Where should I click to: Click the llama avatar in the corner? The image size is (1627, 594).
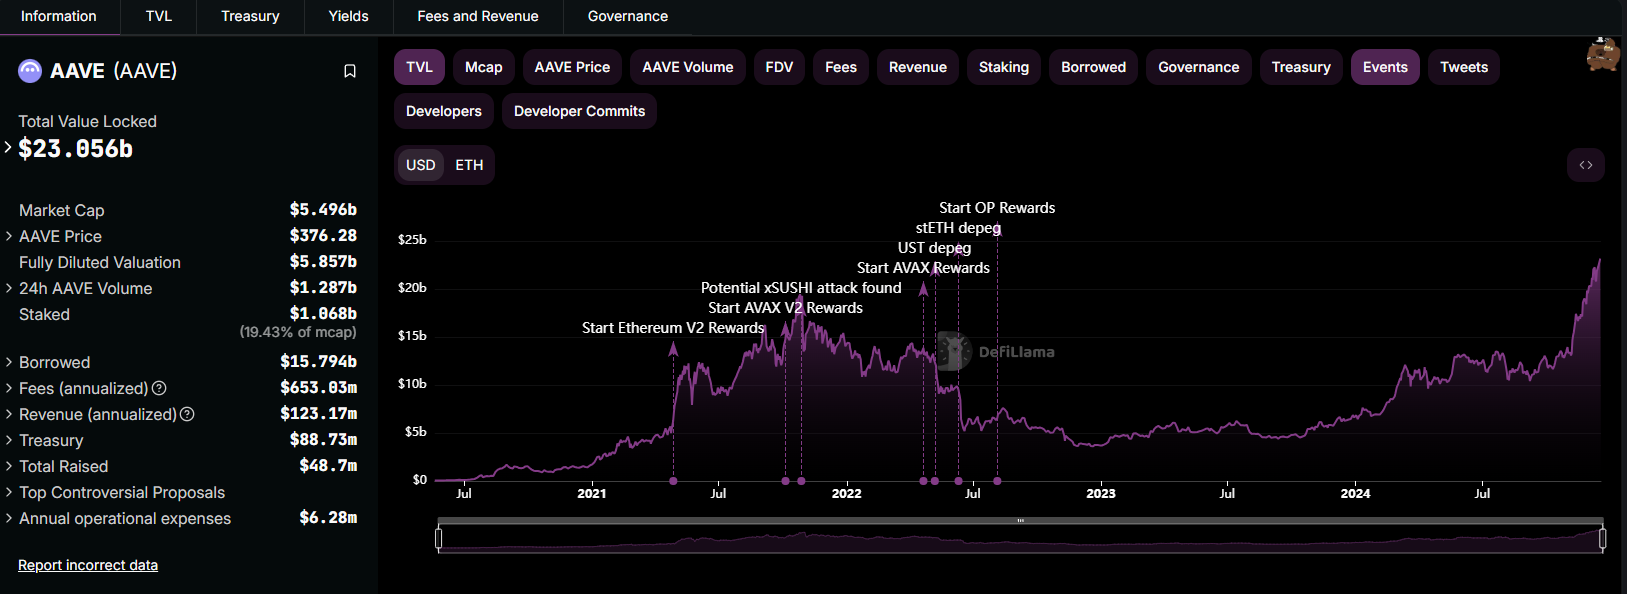coord(1603,55)
